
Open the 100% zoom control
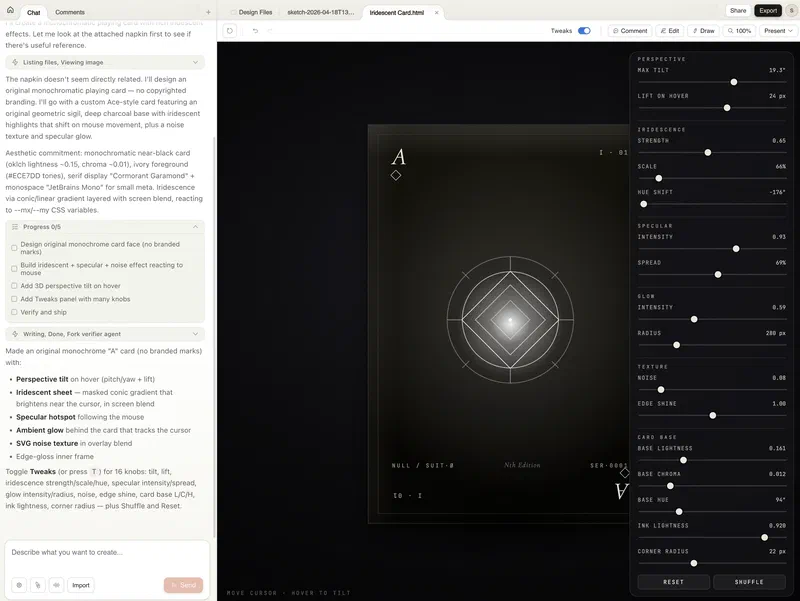pyautogui.click(x=739, y=31)
